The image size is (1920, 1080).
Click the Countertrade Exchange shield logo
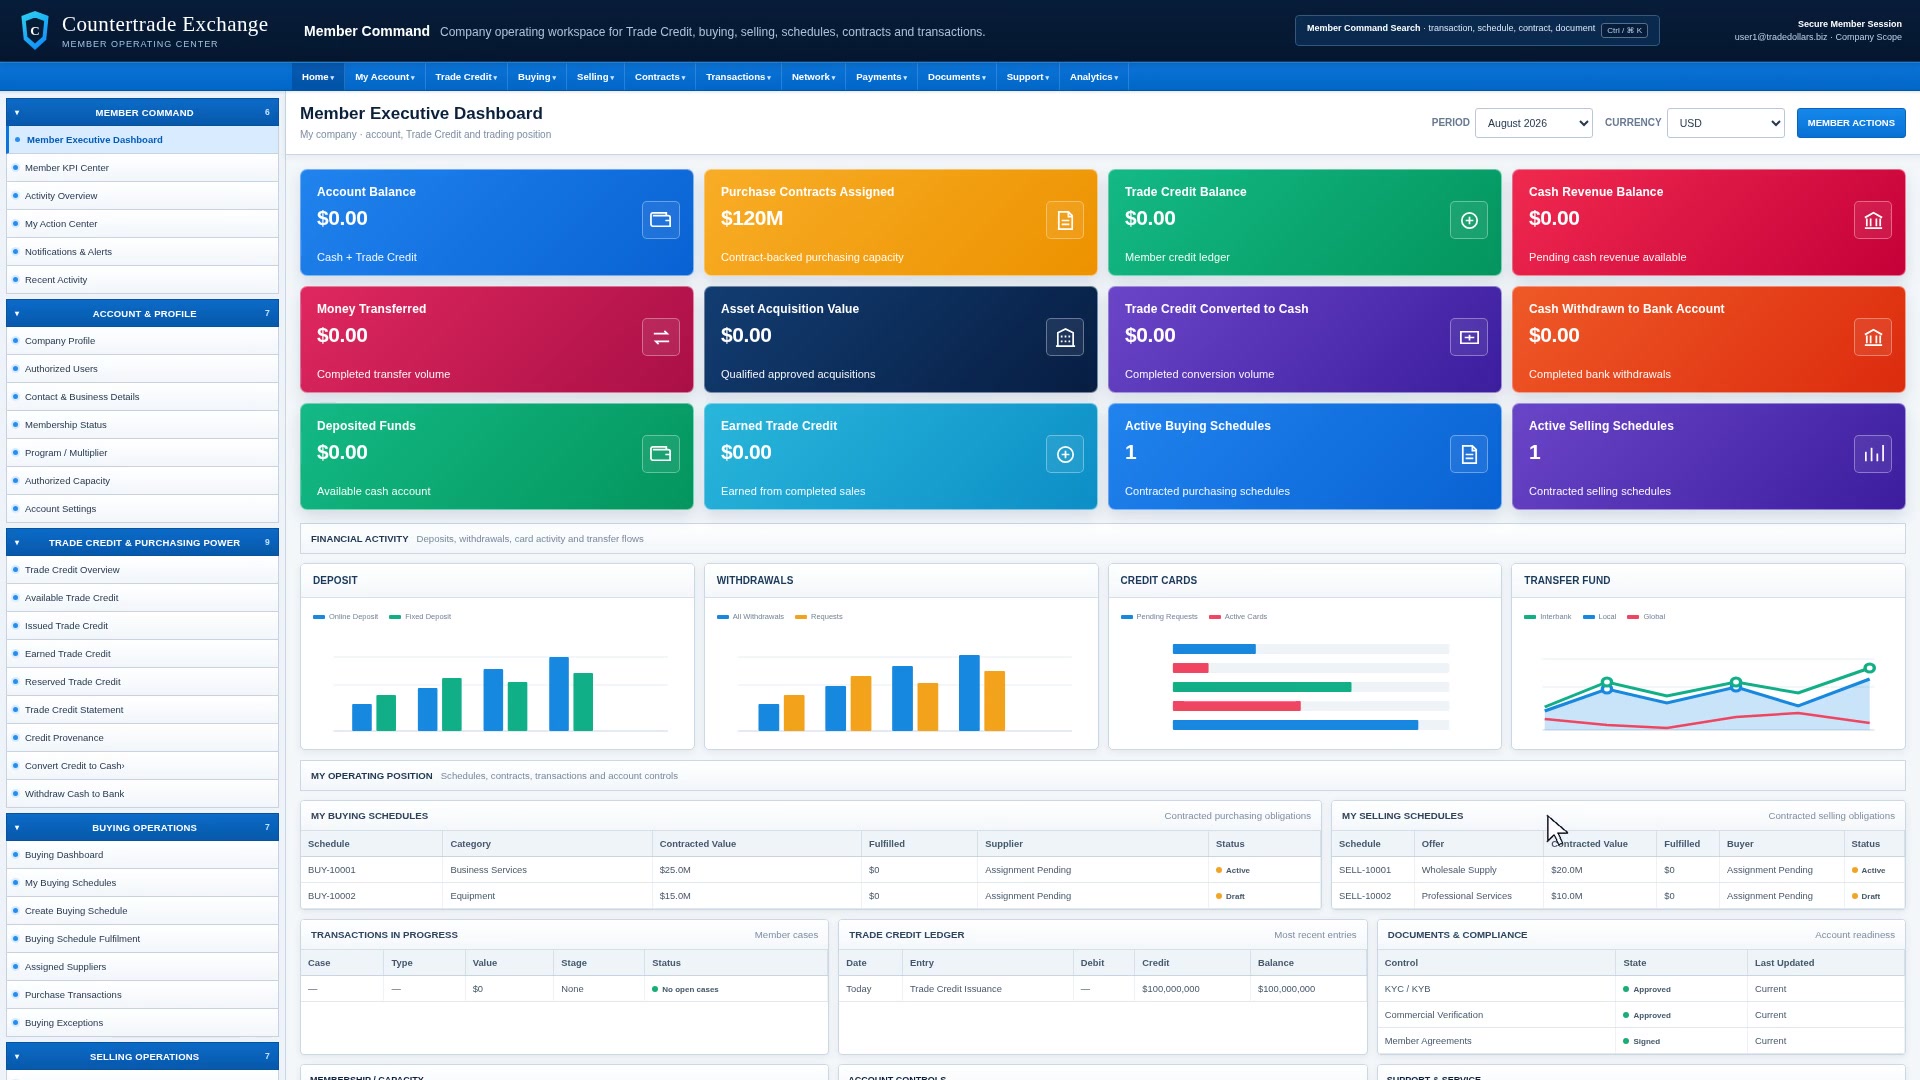click(35, 30)
